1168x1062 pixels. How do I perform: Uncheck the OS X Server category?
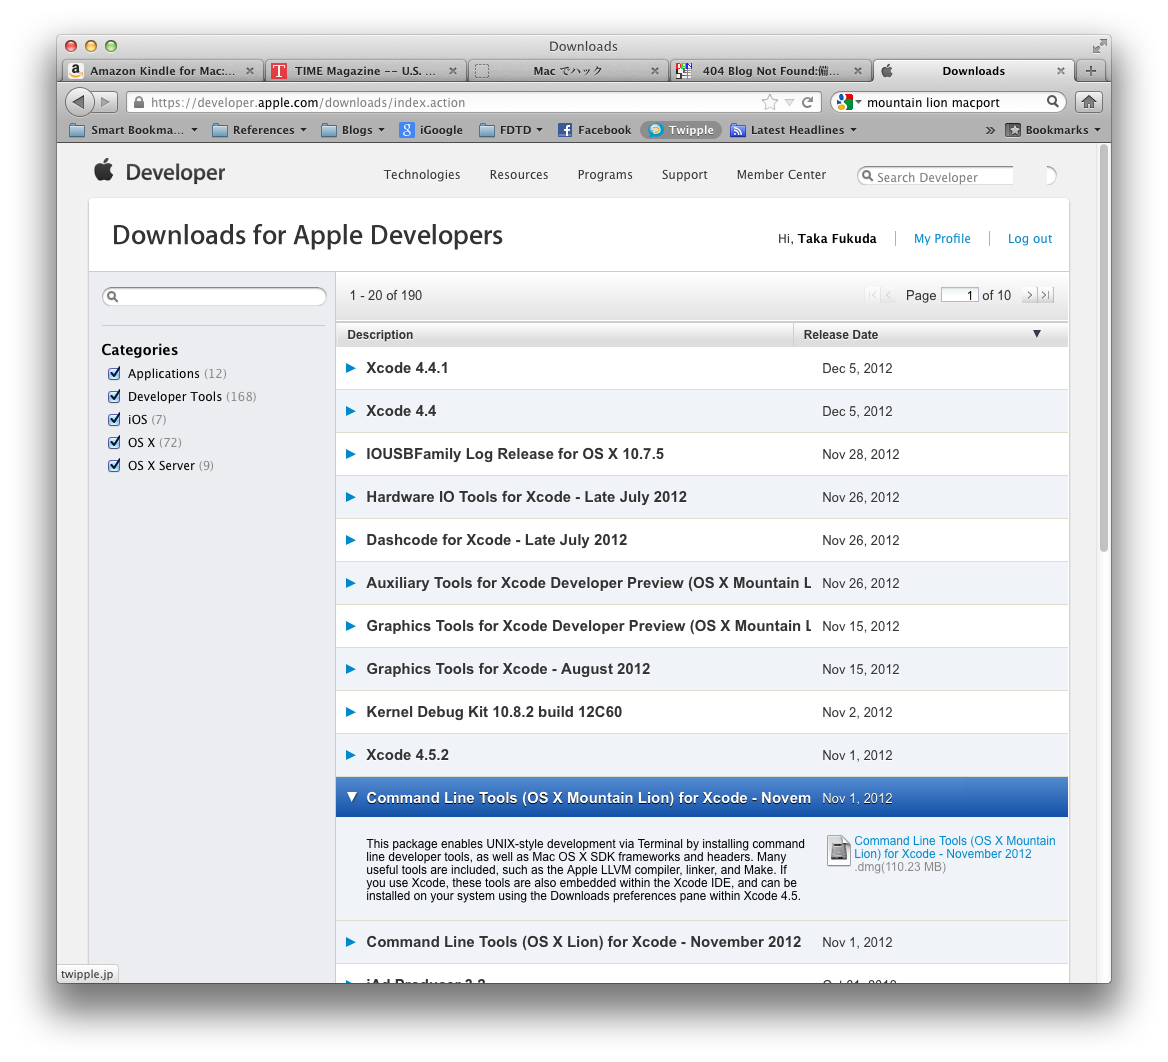114,465
